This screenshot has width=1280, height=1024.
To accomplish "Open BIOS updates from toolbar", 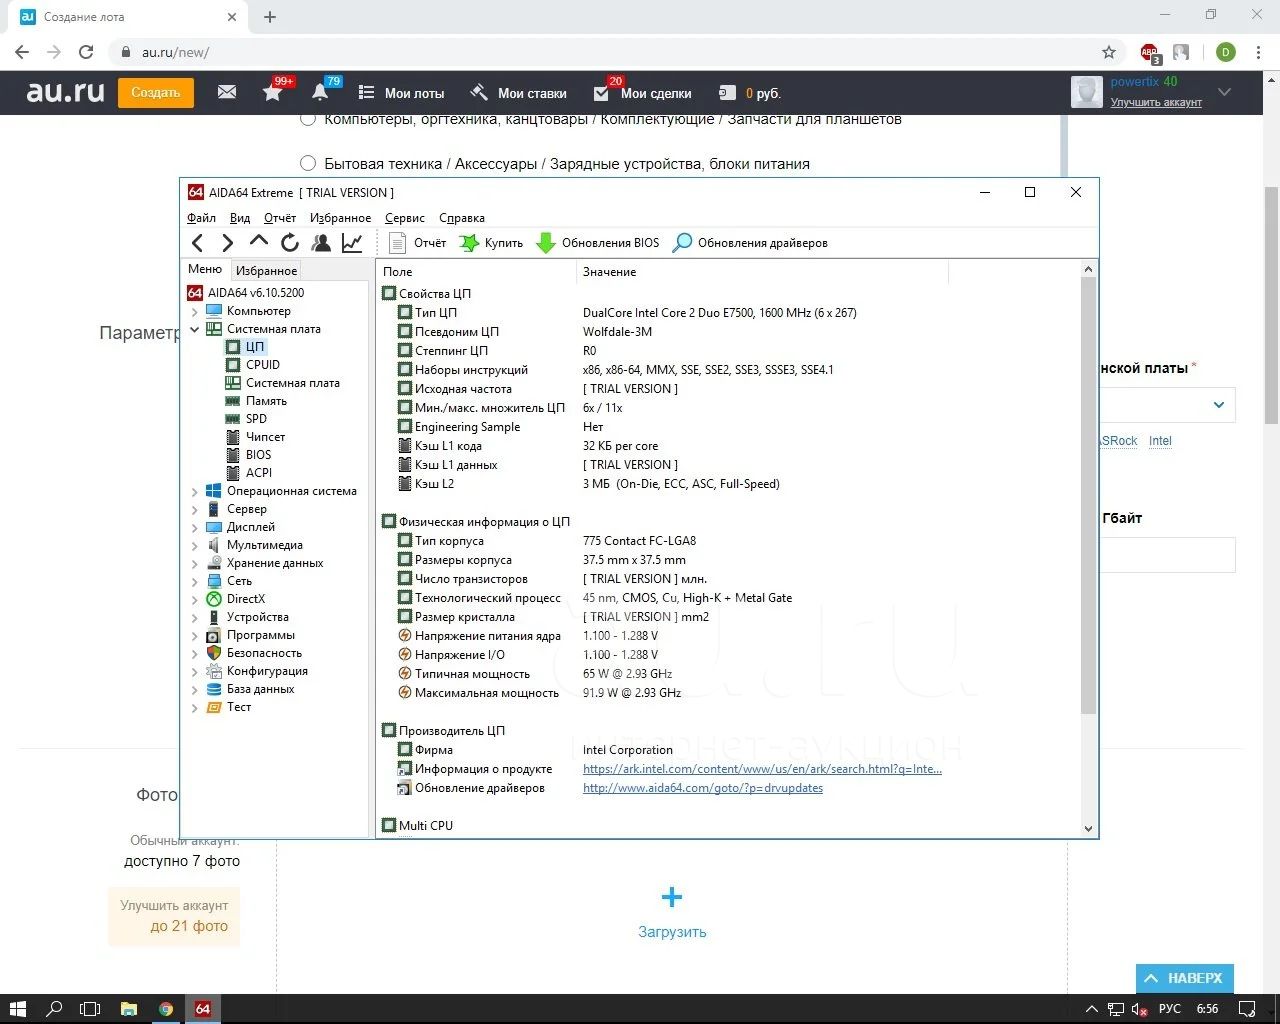I will 598,243.
